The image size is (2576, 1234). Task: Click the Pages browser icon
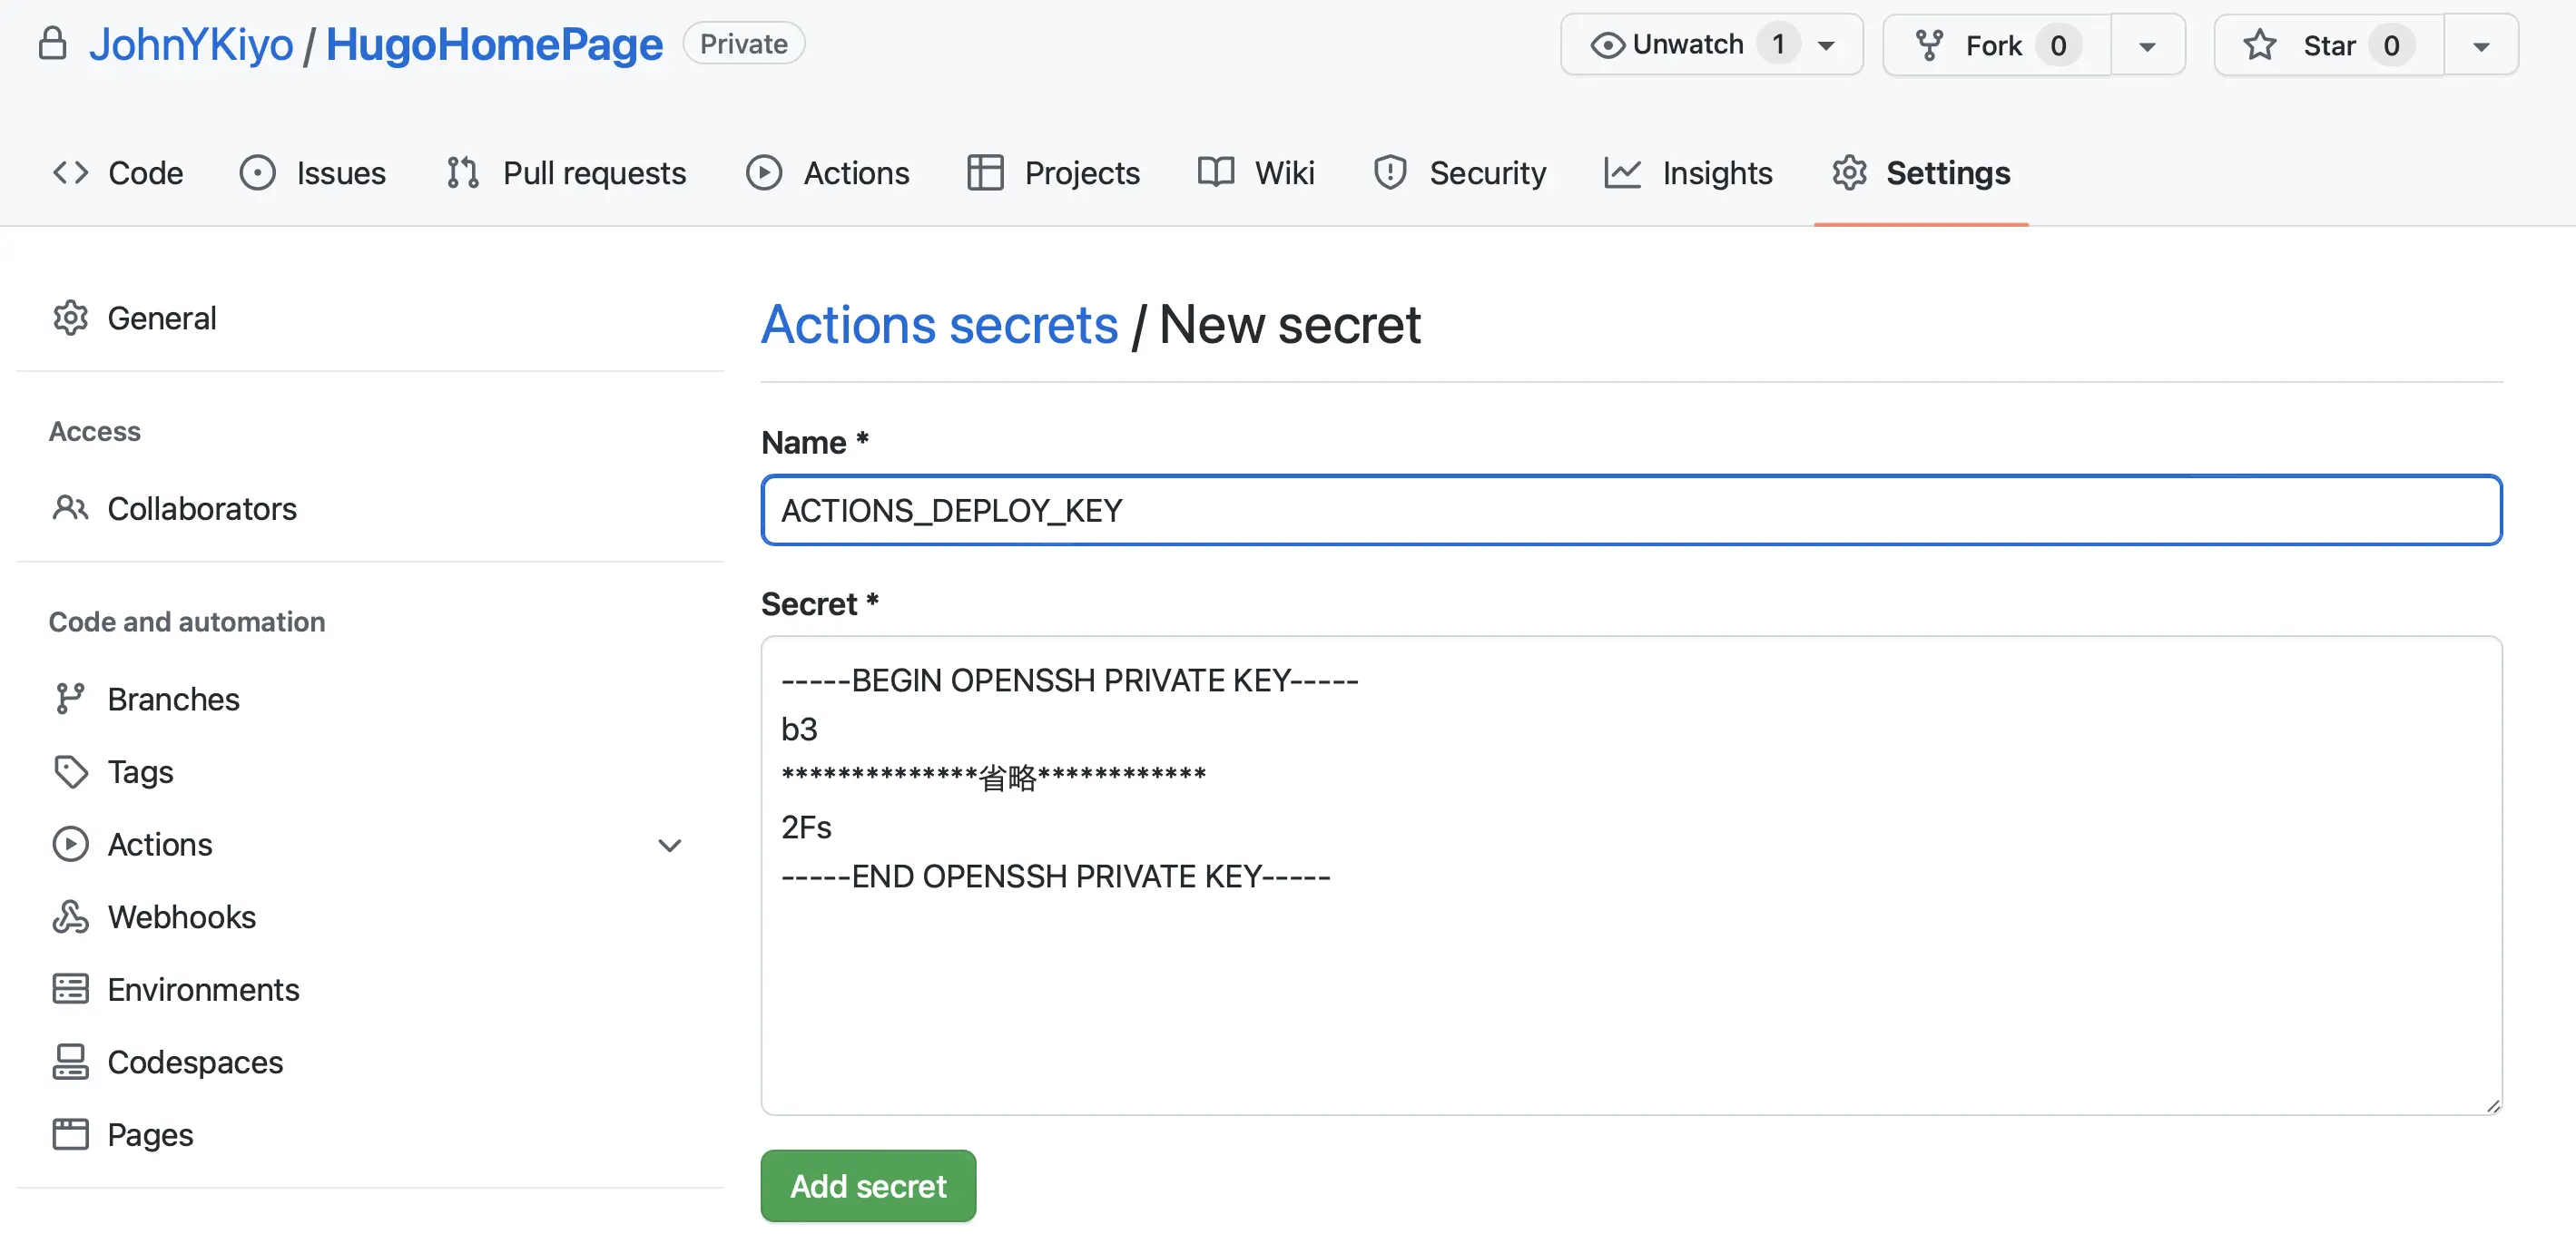[70, 1133]
